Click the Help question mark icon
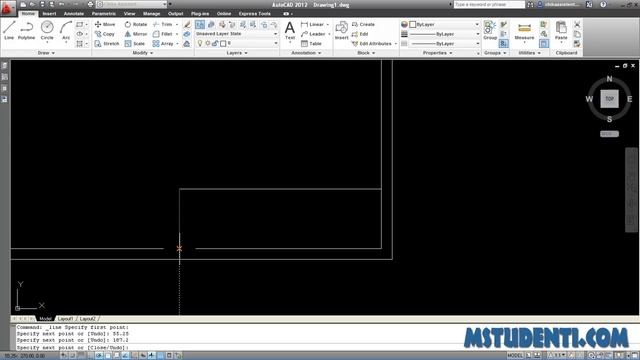 pyautogui.click(x=603, y=4)
